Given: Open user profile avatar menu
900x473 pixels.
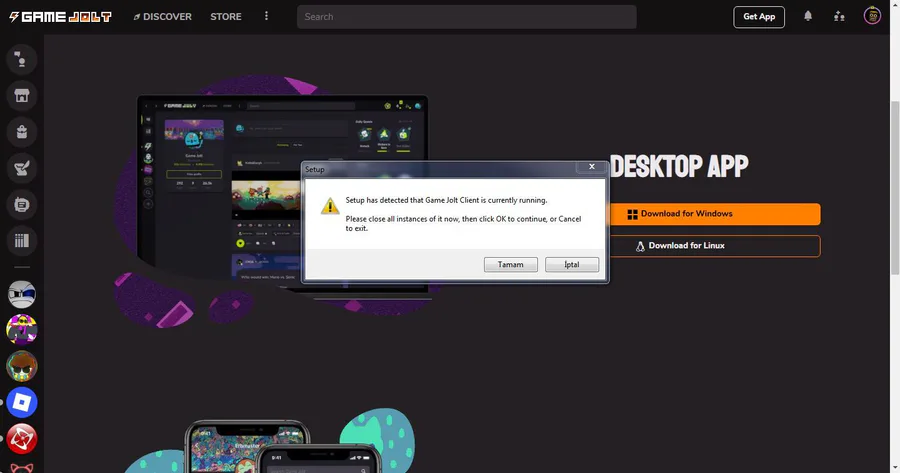Looking at the screenshot, I should tap(872, 15).
